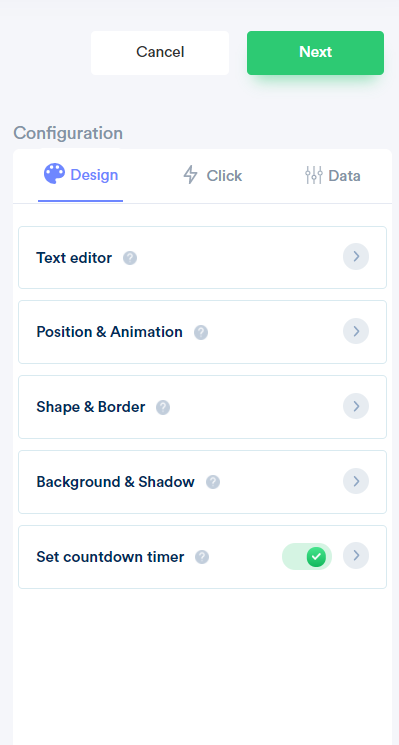Screen dimensions: 399x745
Task: Click help icon beside Shape & Border
Action: tap(163, 407)
